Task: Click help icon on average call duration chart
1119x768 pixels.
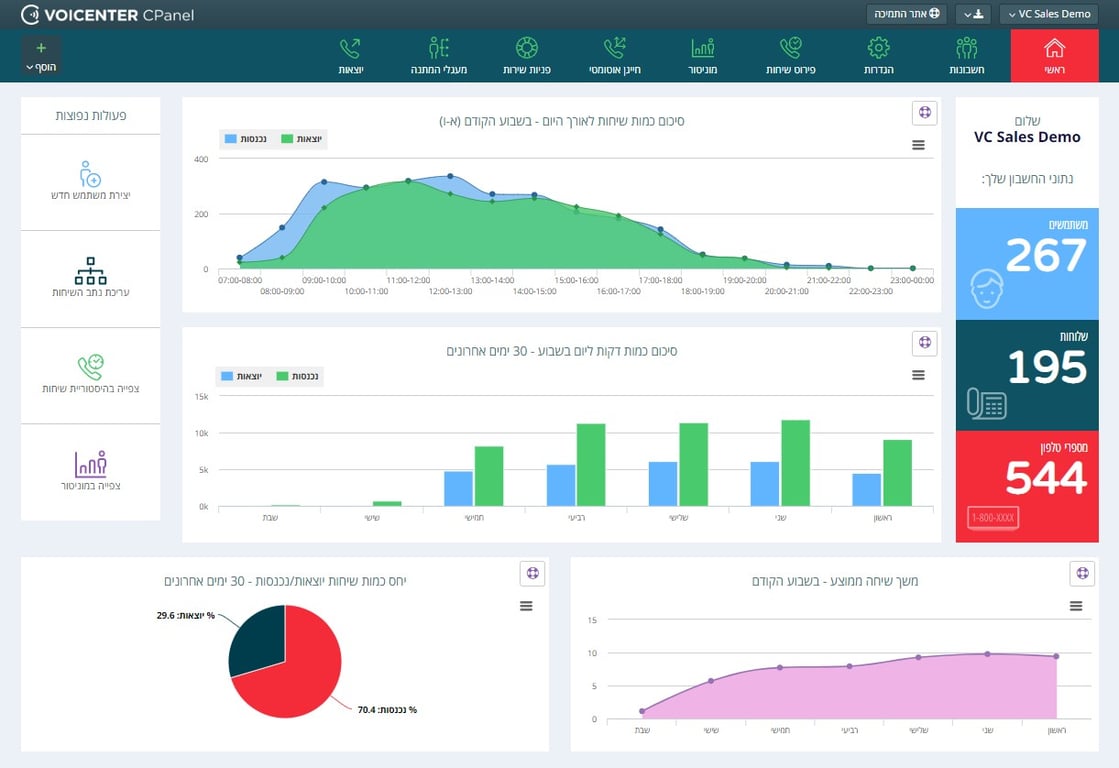Action: pyautogui.click(x=1083, y=572)
